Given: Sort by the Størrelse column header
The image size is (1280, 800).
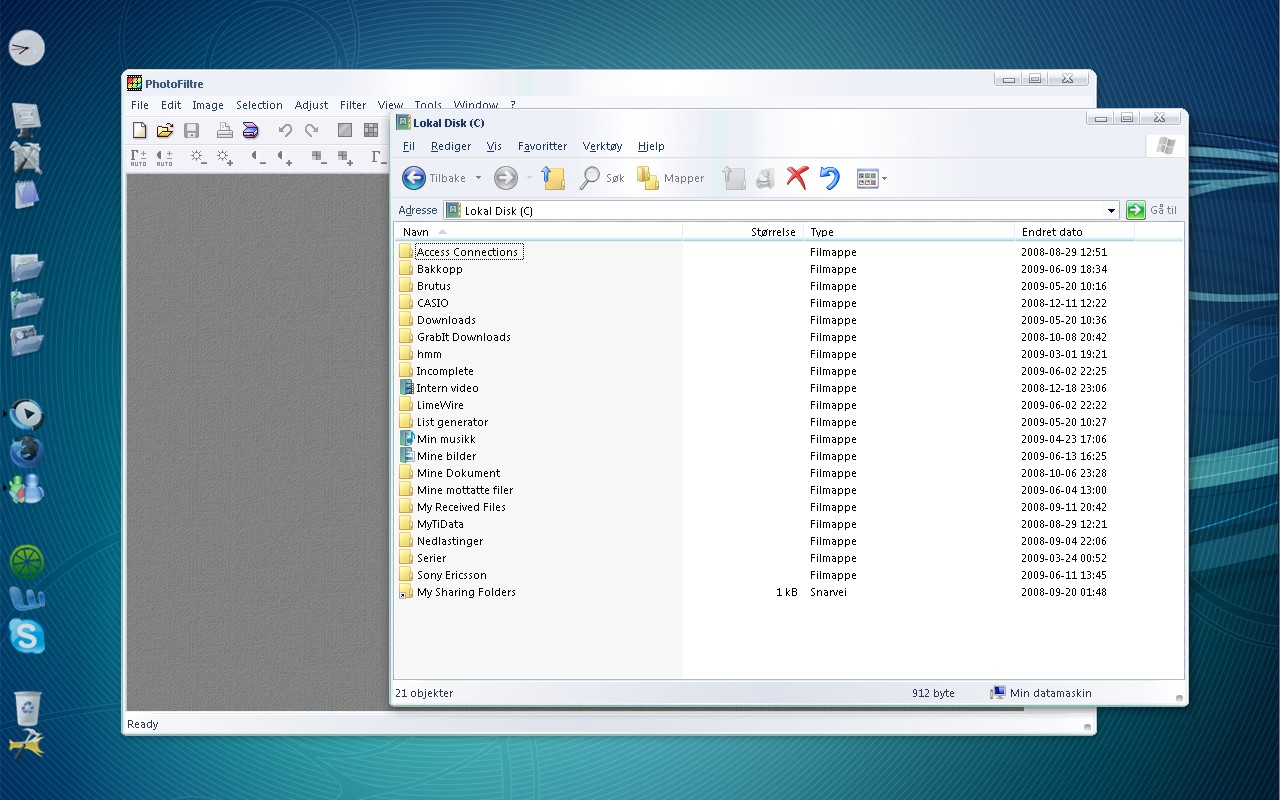Looking at the screenshot, I should [x=743, y=232].
